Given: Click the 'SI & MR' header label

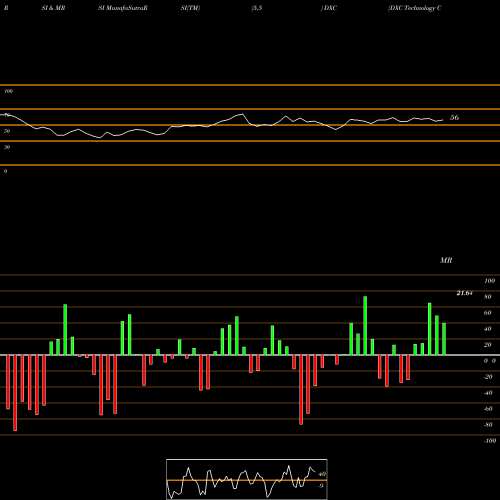Looking at the screenshot, I should click(53, 8).
